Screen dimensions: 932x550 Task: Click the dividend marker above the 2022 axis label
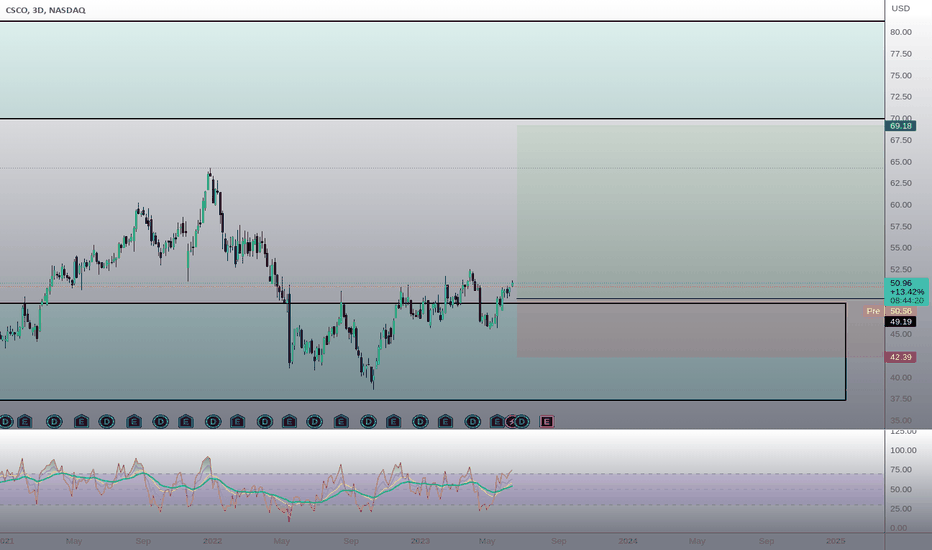tap(213, 422)
